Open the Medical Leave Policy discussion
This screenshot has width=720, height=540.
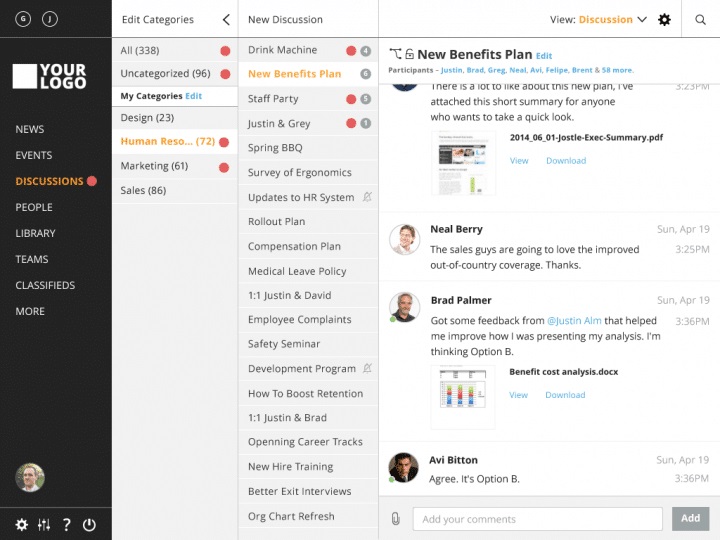click(308, 271)
